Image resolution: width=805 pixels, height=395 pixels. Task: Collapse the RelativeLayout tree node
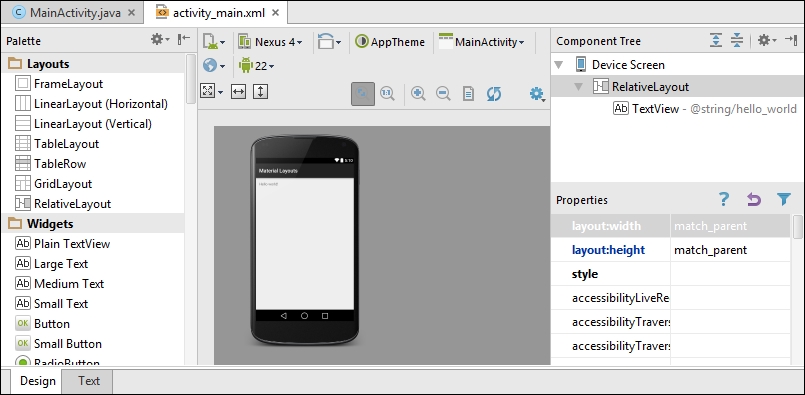point(578,87)
